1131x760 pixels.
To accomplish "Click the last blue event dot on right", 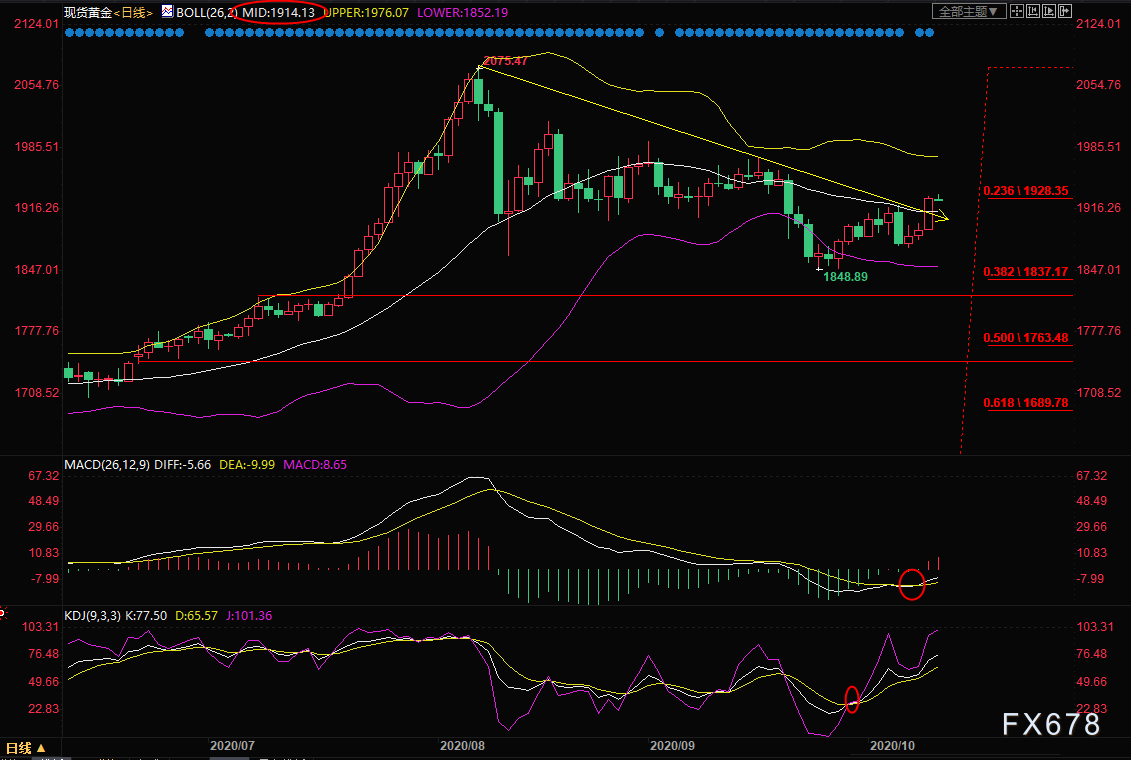I will click(930, 33).
